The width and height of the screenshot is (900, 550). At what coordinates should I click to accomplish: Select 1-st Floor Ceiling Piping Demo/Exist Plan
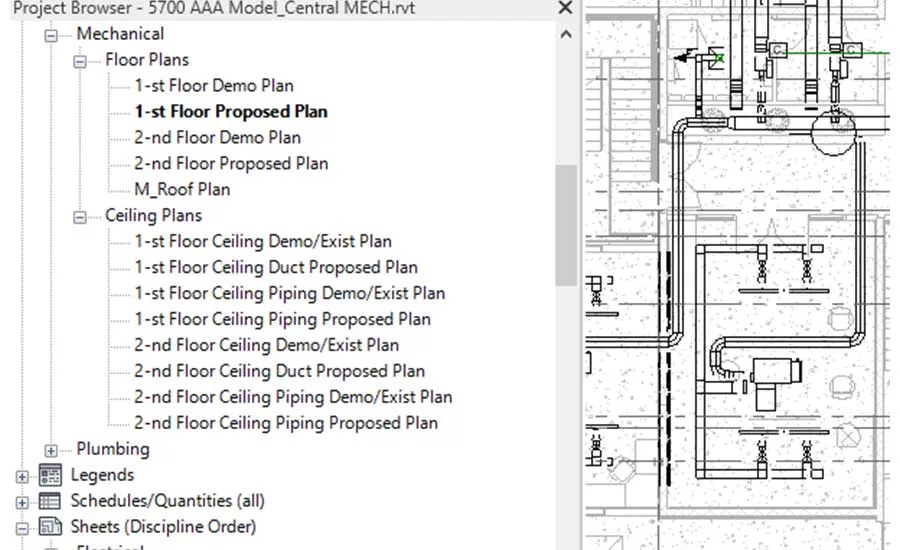[290, 293]
